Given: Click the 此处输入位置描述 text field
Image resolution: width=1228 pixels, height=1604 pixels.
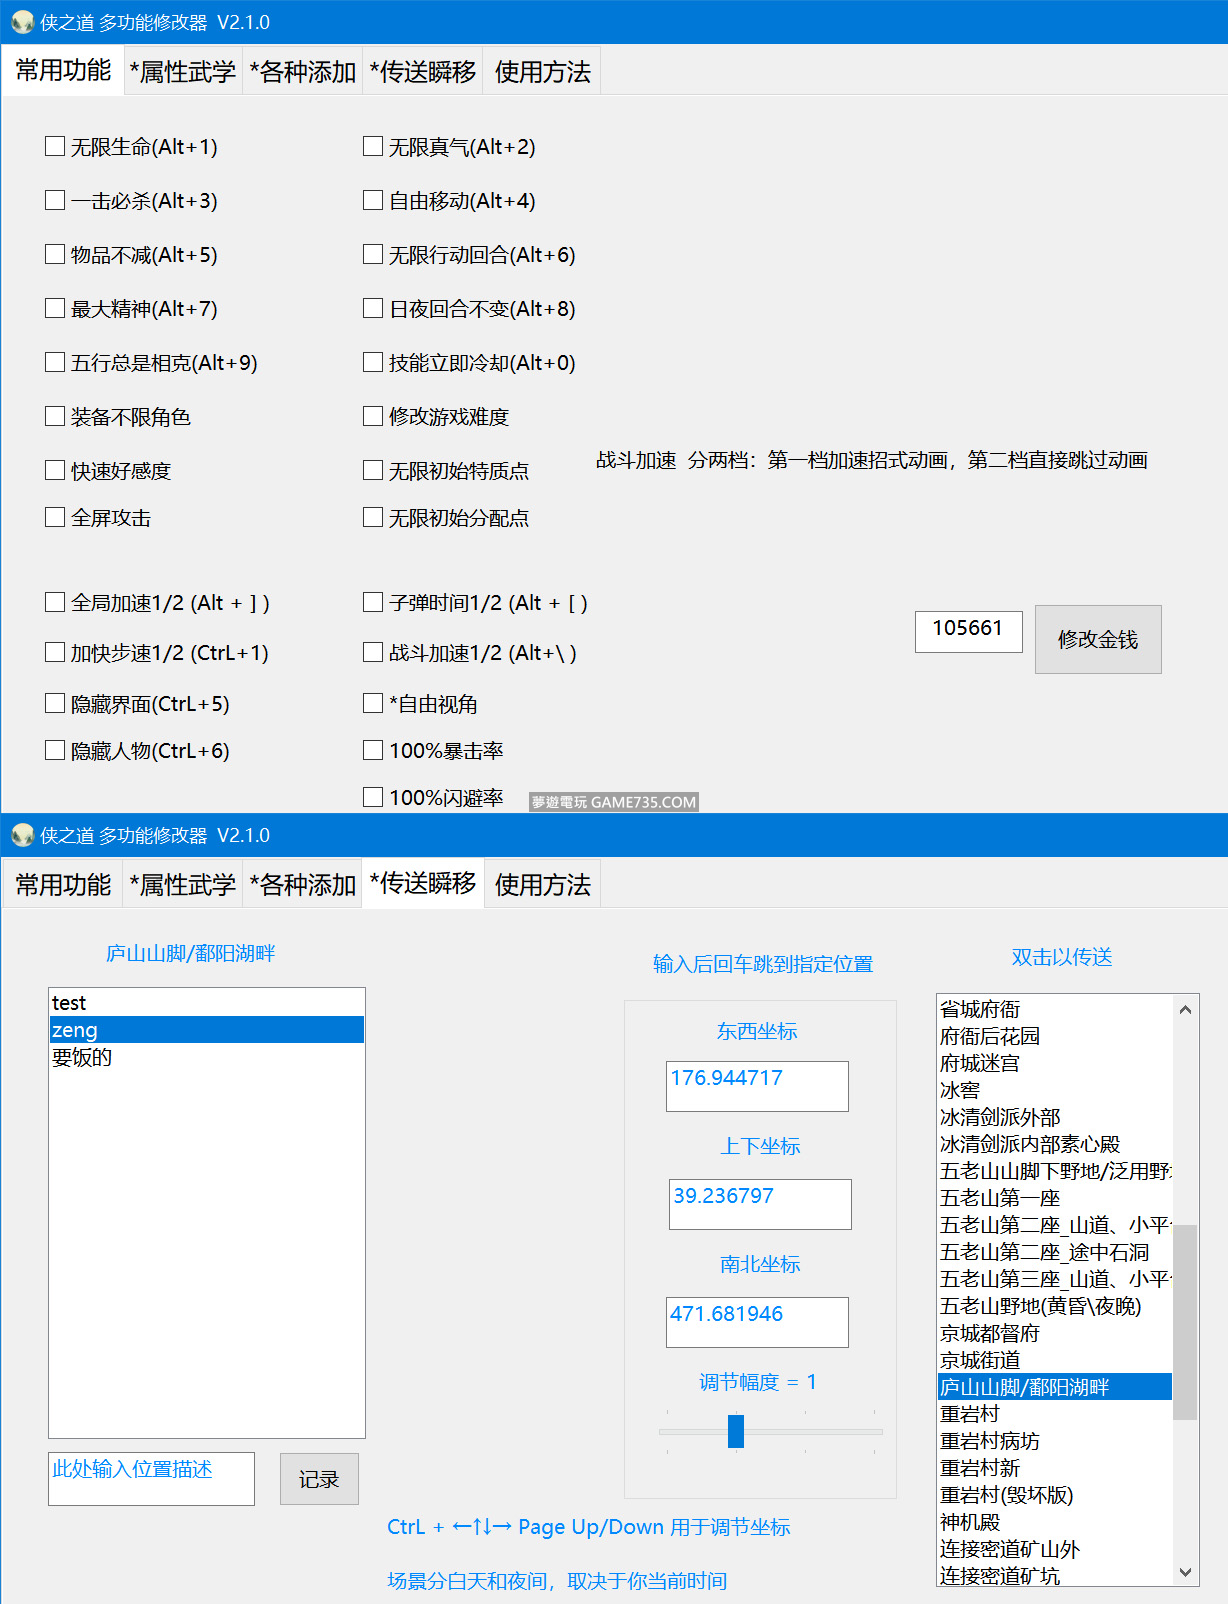Looking at the screenshot, I should tap(151, 1478).
